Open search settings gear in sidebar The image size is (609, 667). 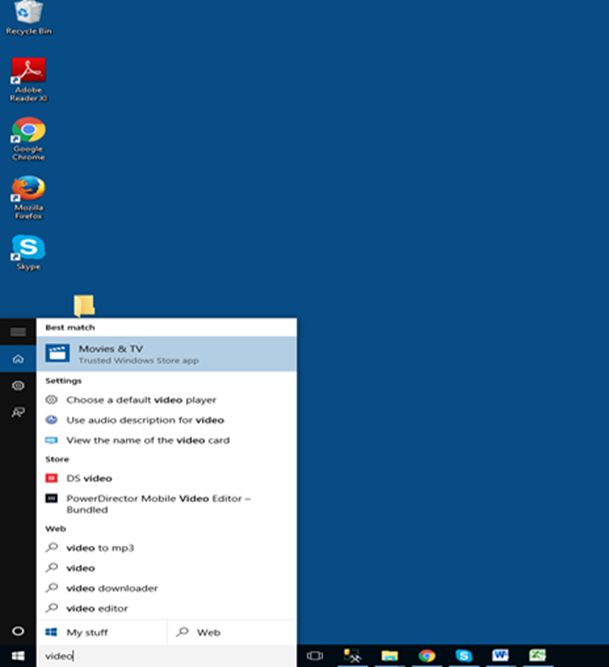pos(18,386)
